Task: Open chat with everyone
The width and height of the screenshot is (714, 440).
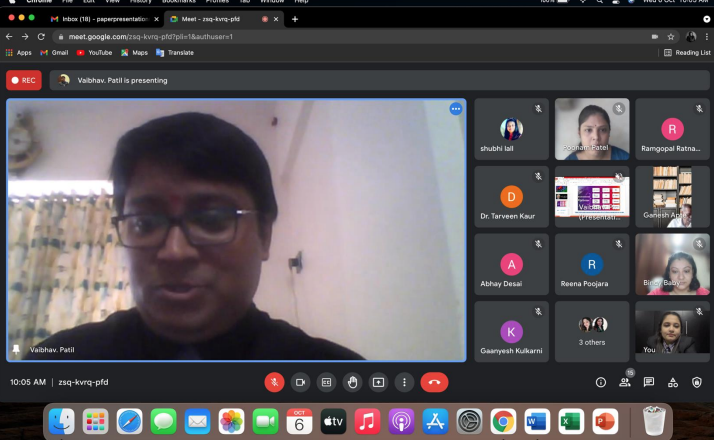Action: (x=649, y=383)
